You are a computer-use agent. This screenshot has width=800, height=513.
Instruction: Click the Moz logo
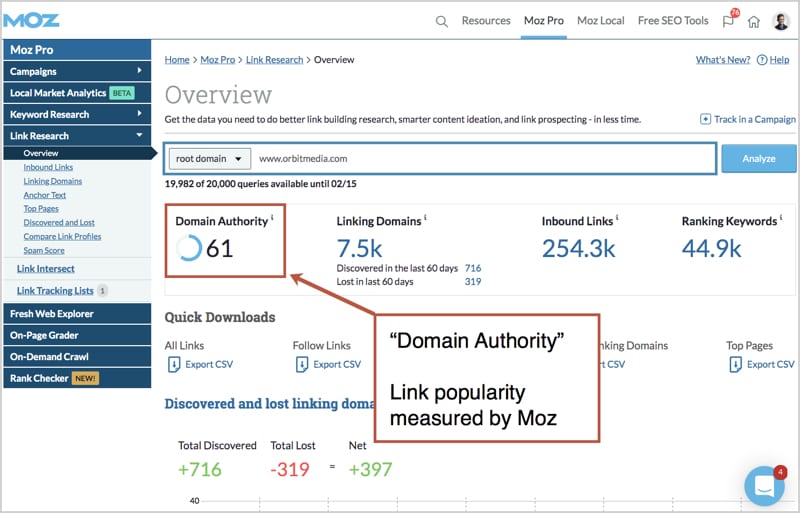click(31, 20)
